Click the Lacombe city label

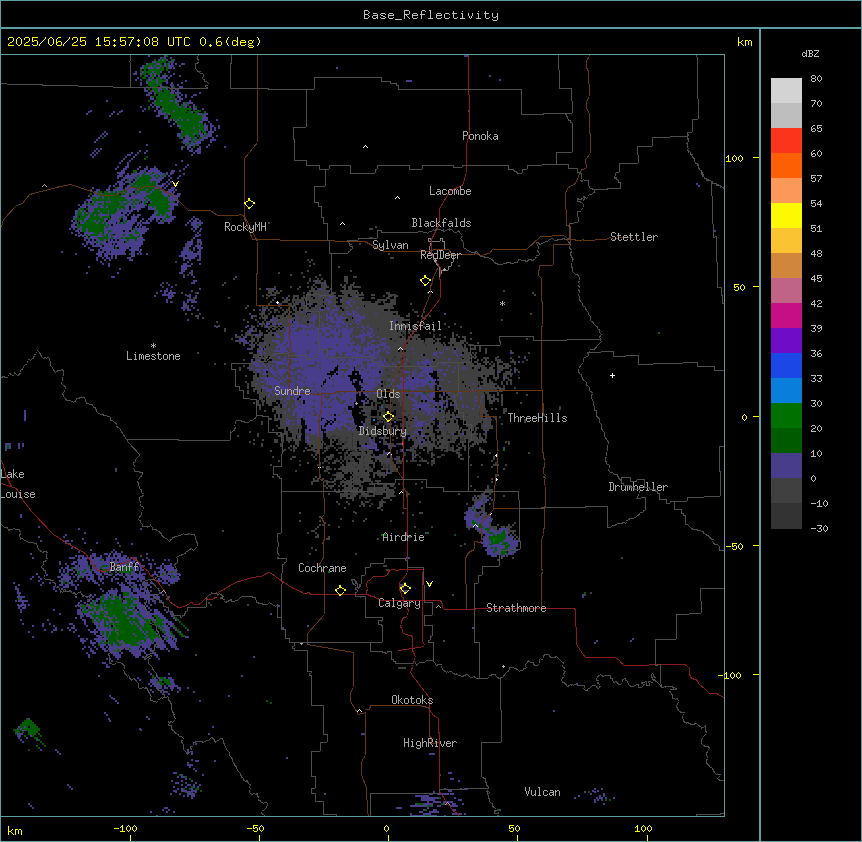click(x=450, y=191)
